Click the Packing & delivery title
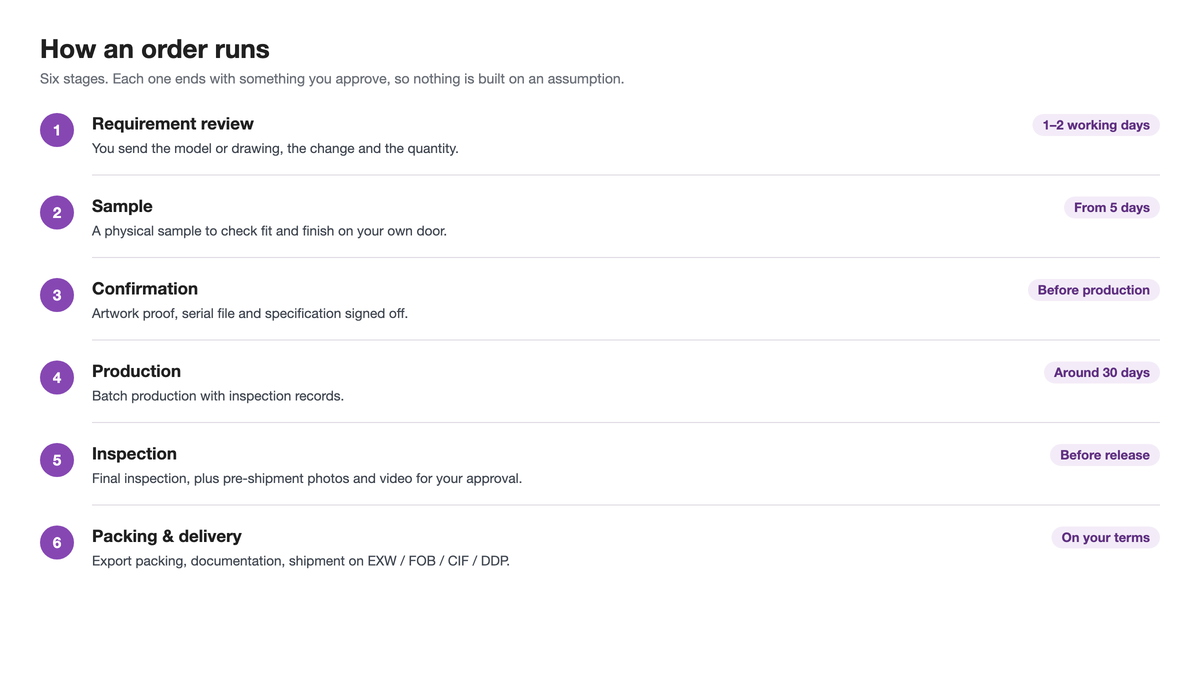This screenshot has width=1200, height=700. [167, 536]
